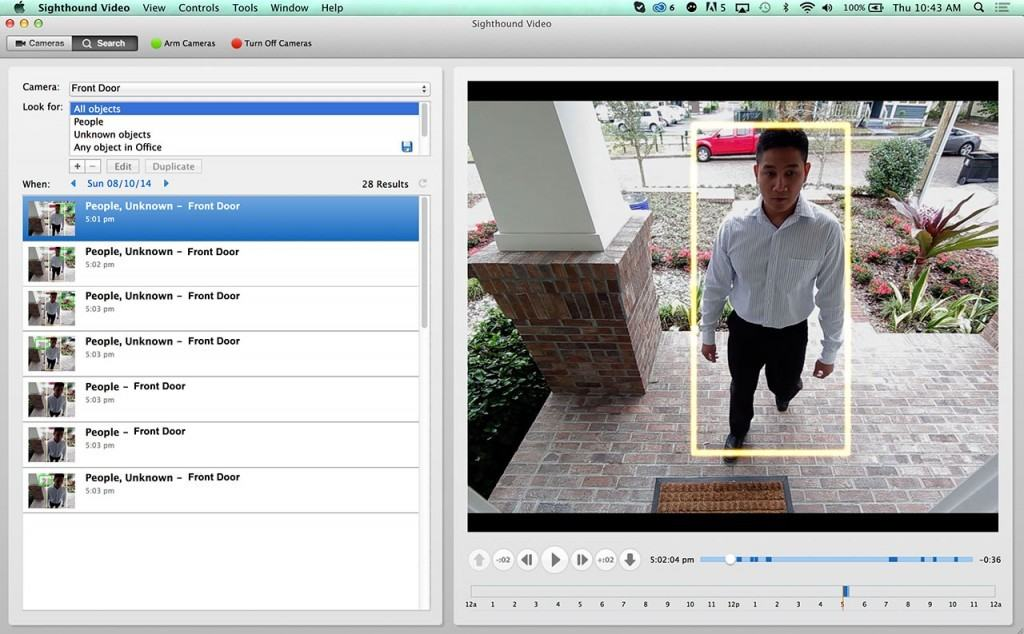Click the volume icon in menu bar
This screenshot has height=634, width=1024.
click(x=827, y=8)
